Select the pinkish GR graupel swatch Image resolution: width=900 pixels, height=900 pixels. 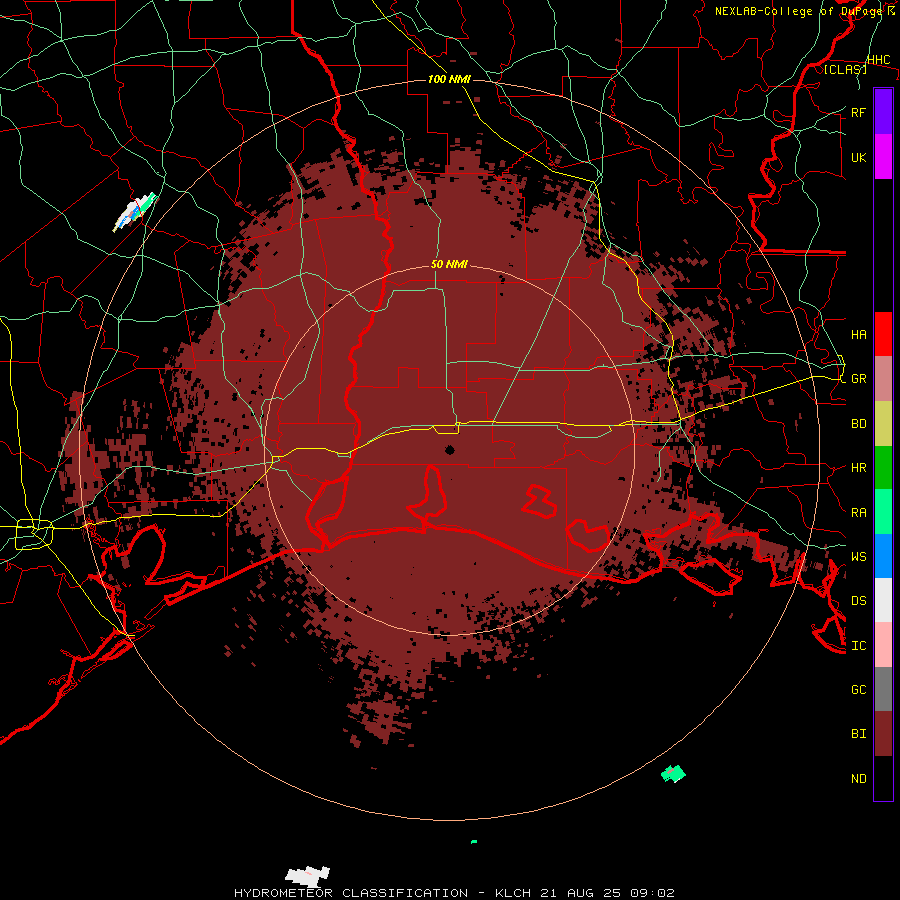click(883, 379)
